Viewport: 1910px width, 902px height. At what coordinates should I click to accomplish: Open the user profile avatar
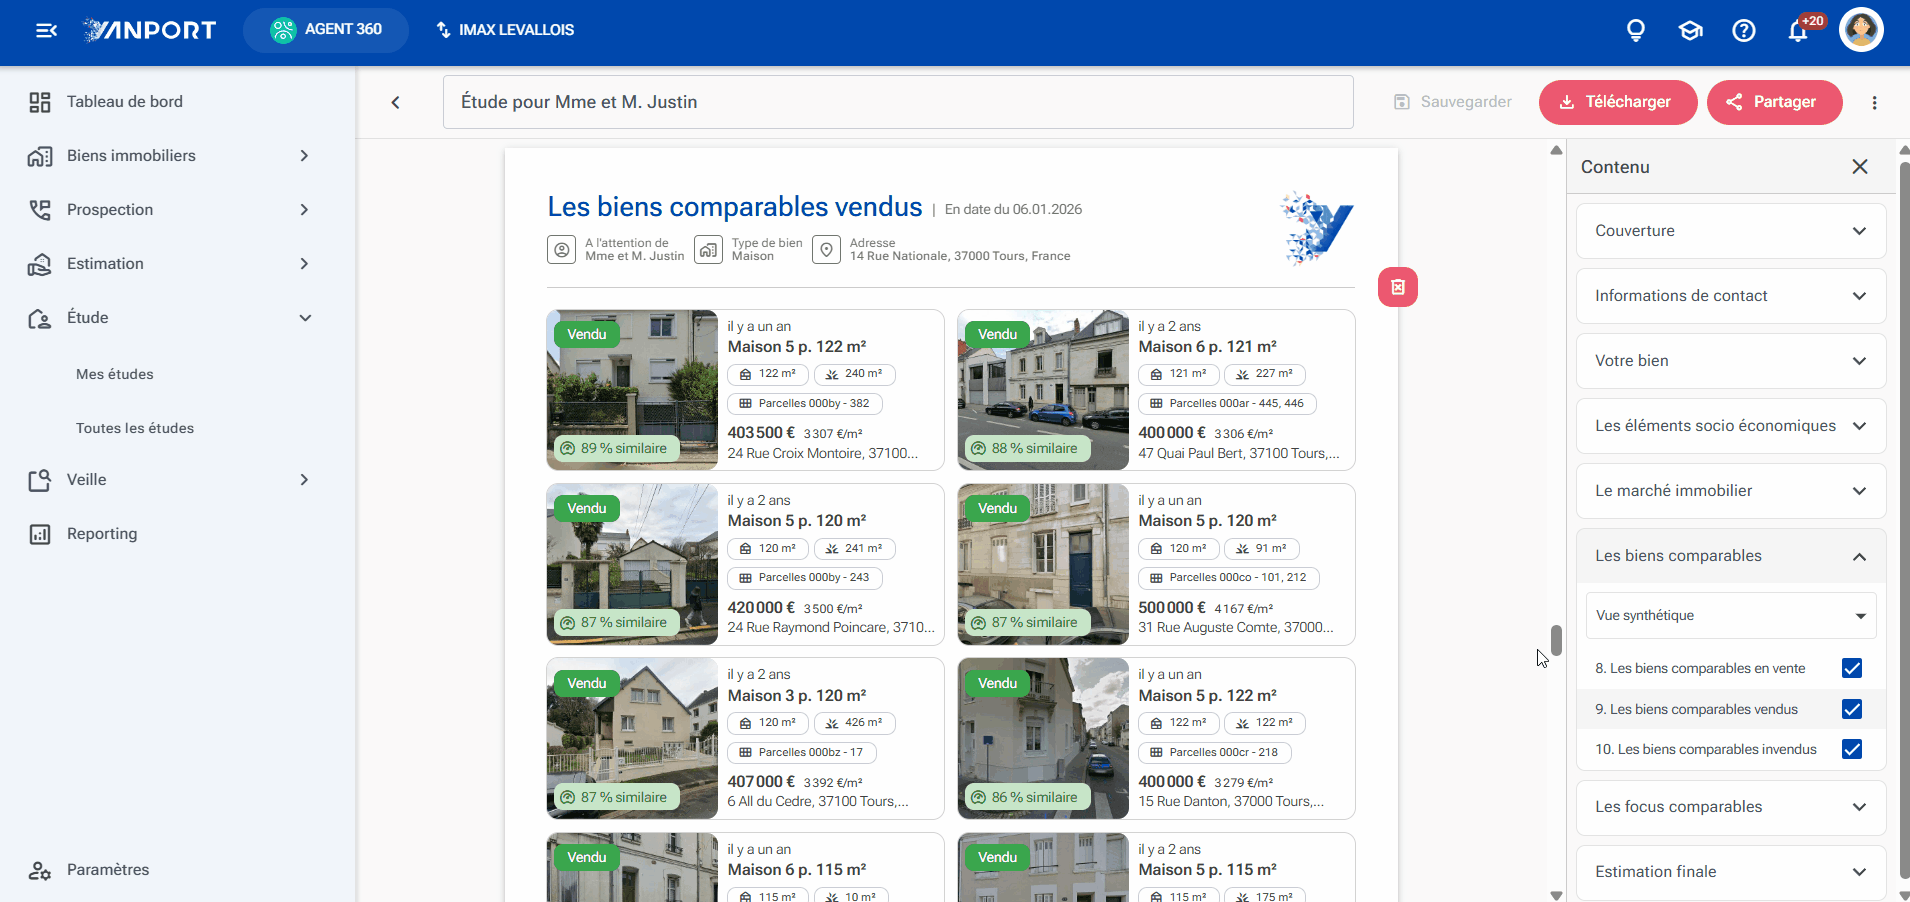tap(1861, 30)
